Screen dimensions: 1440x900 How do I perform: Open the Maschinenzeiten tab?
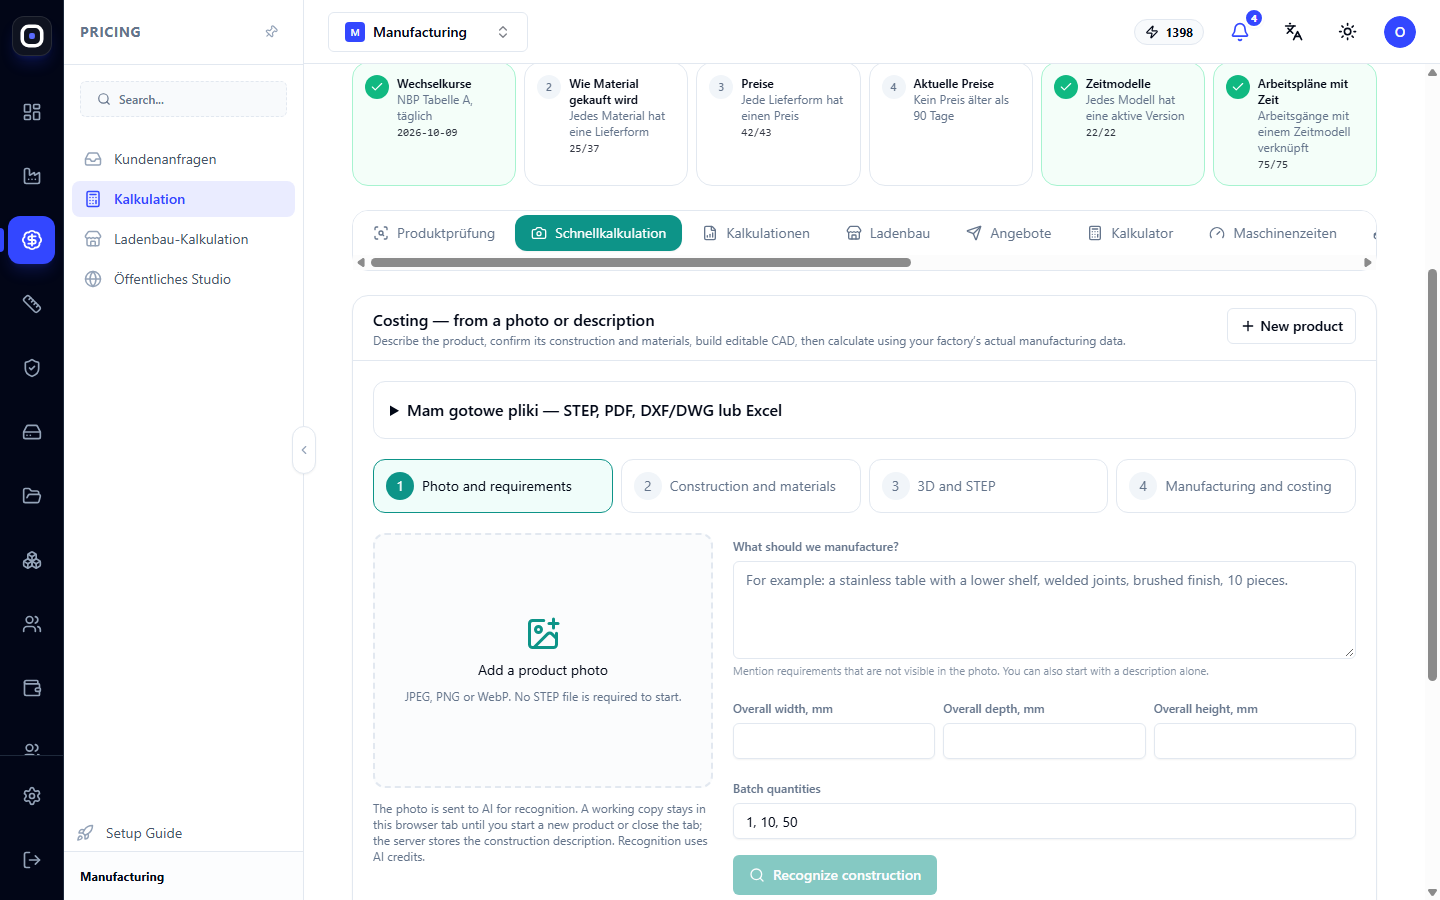coord(1273,233)
